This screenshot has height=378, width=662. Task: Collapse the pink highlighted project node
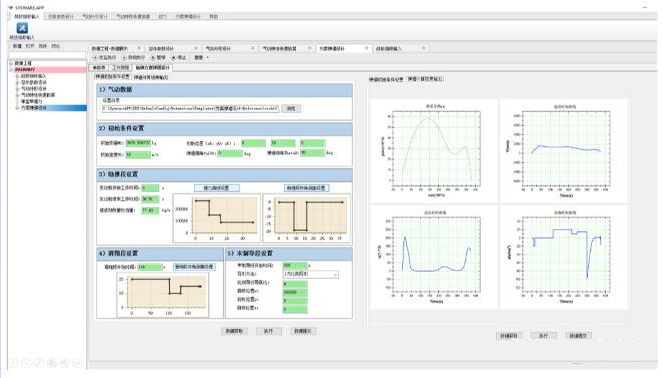pyautogui.click(x=11, y=70)
